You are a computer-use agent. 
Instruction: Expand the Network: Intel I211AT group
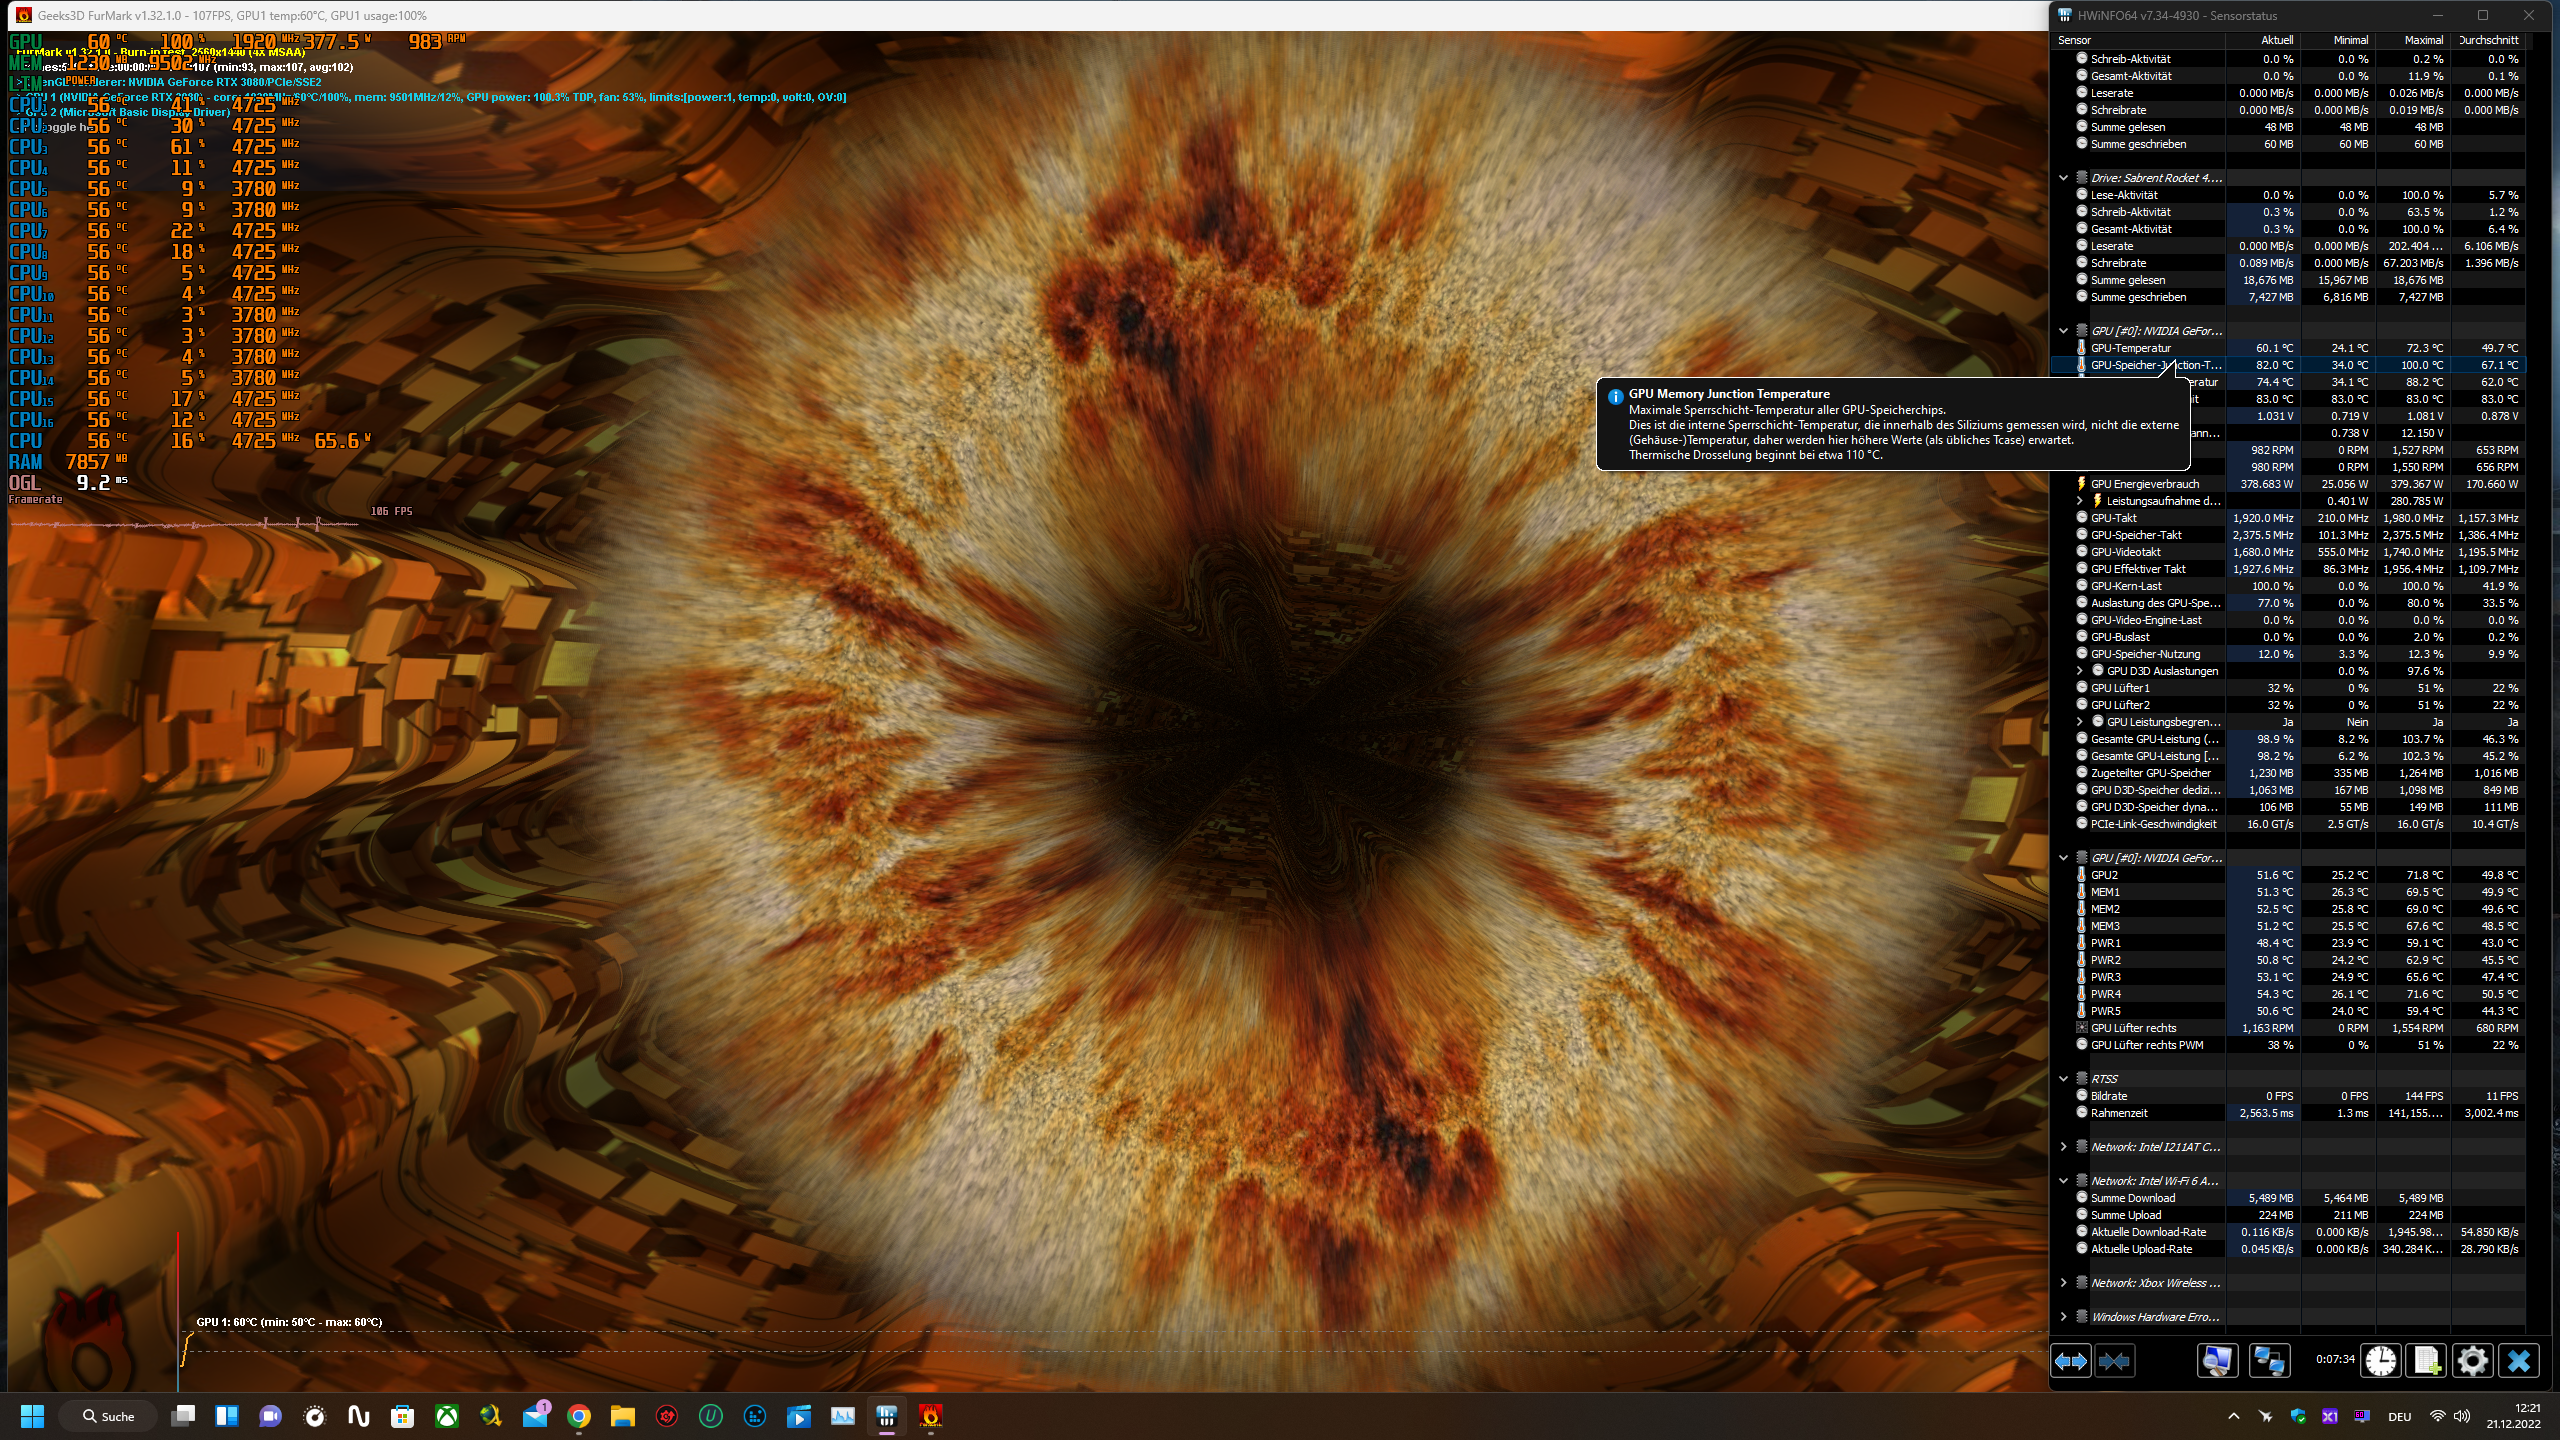[x=2063, y=1147]
